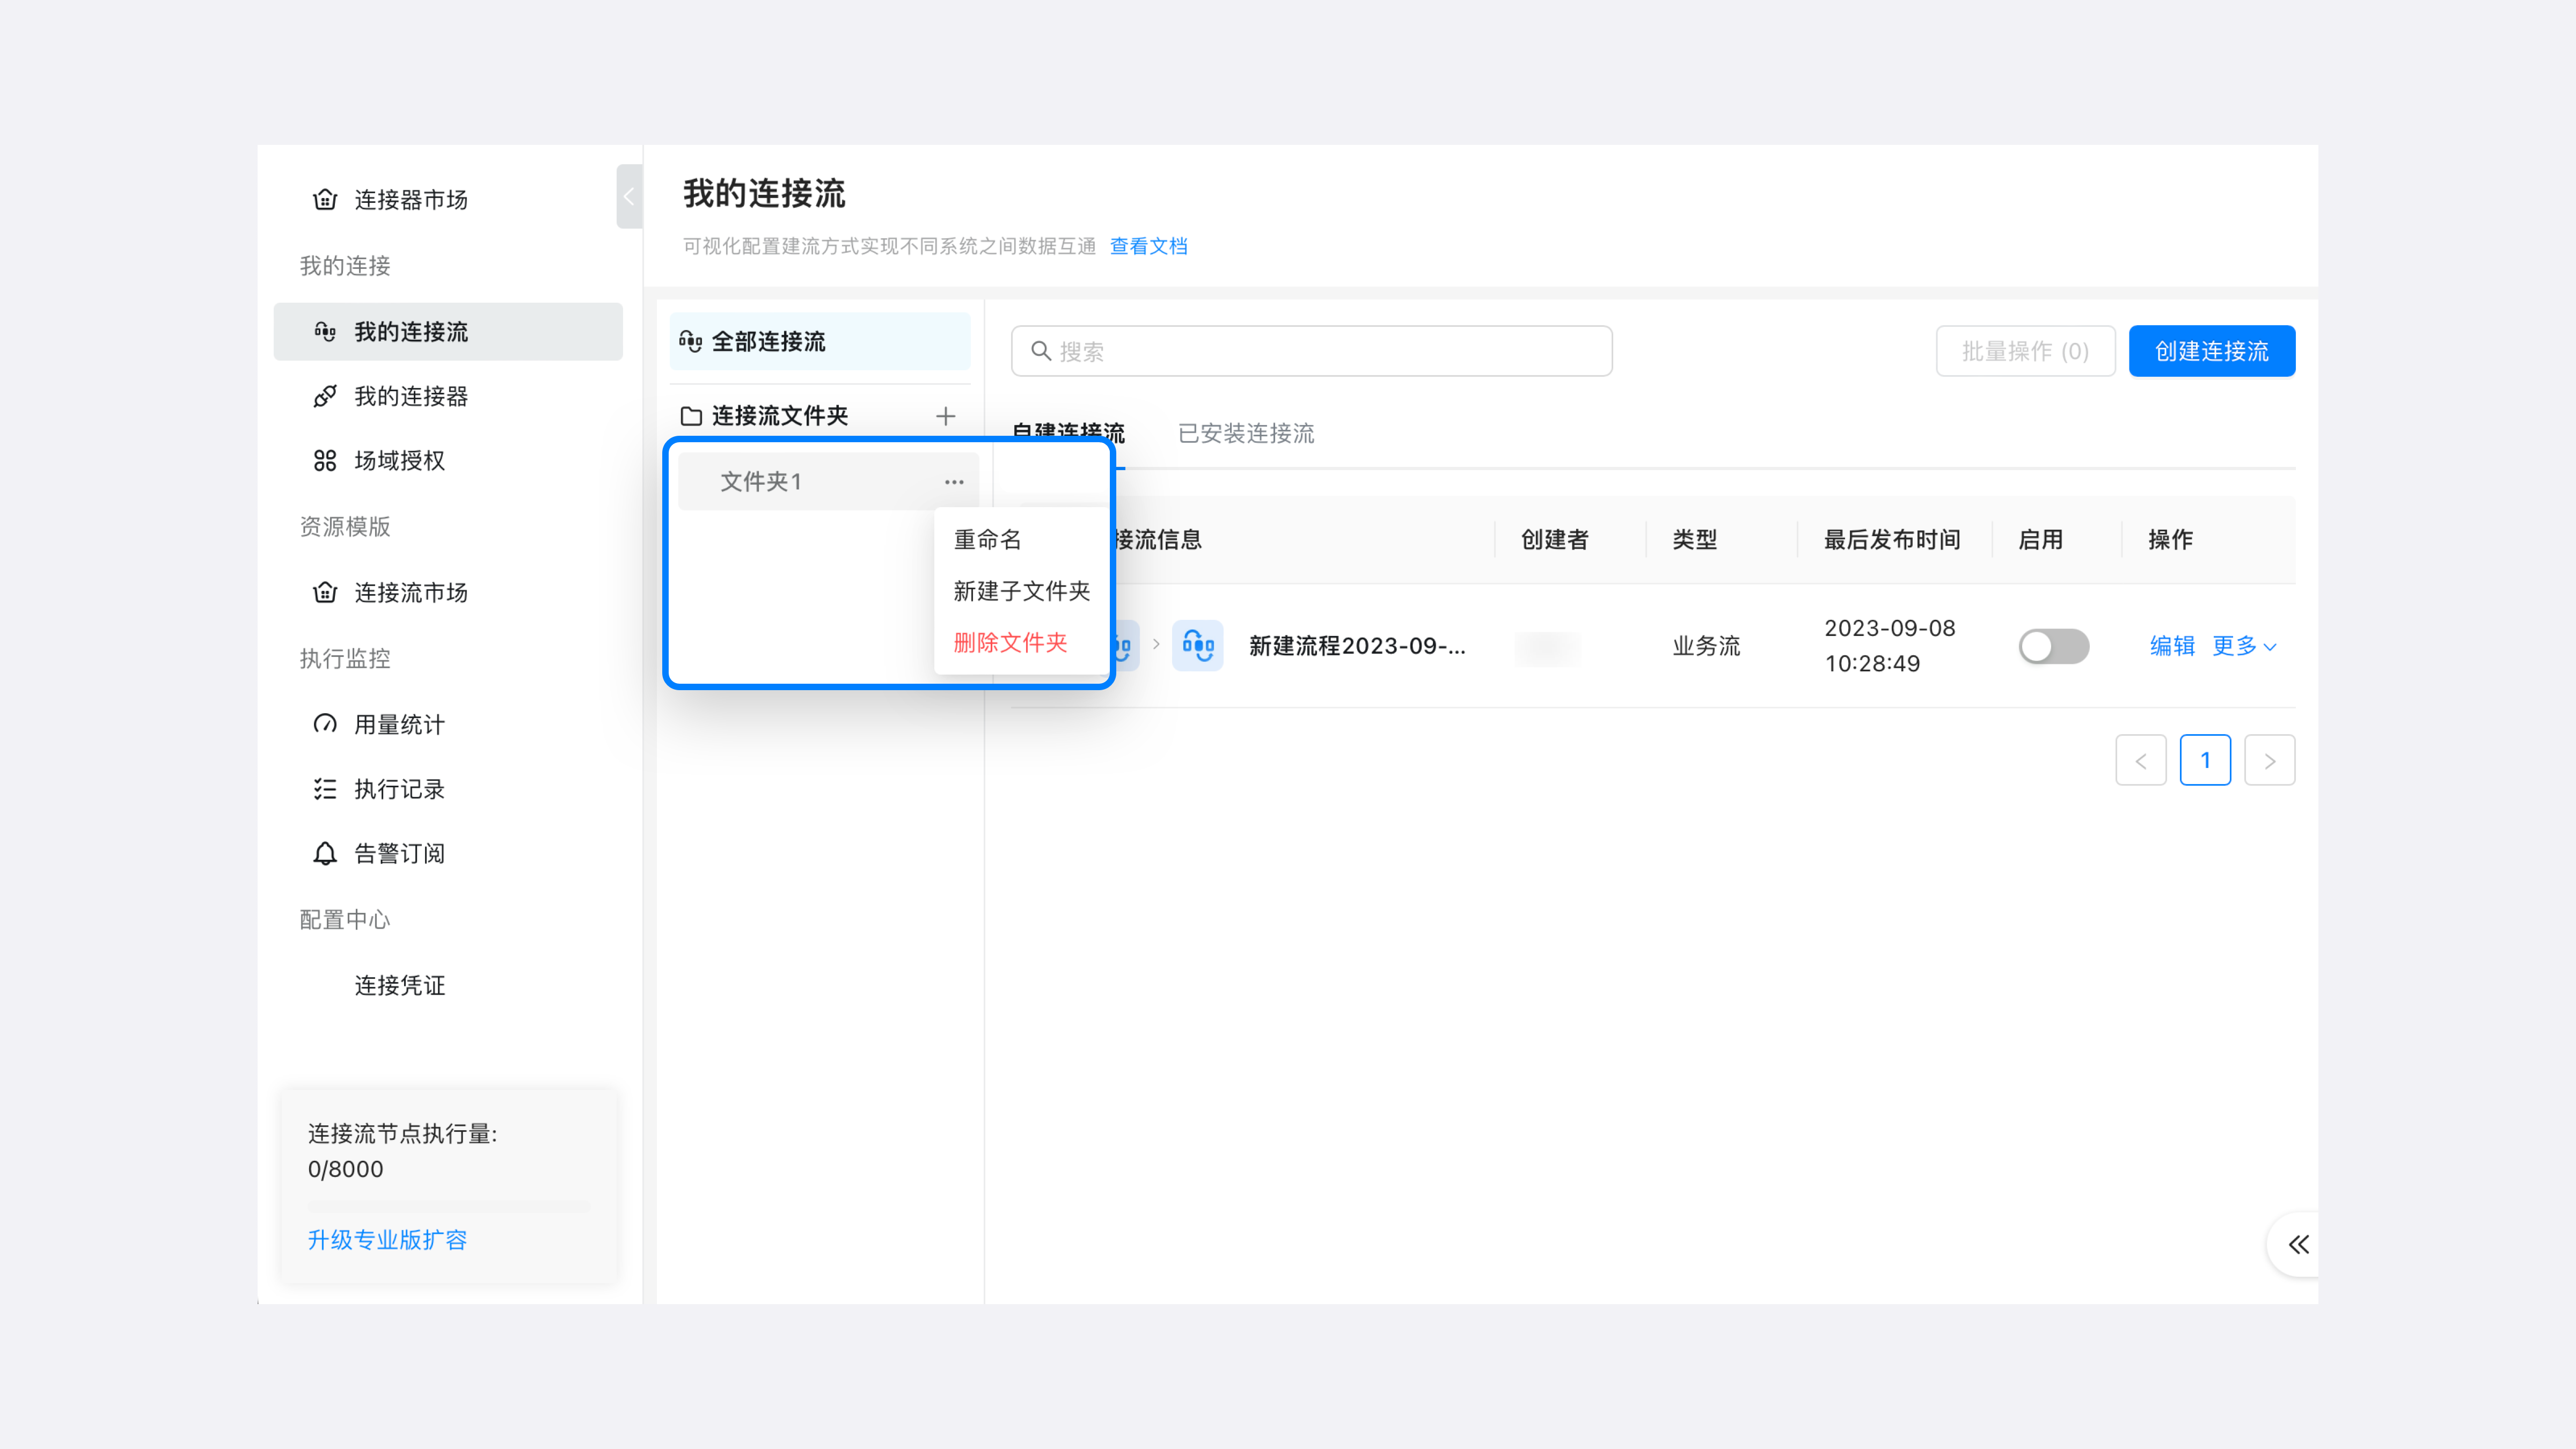Image resolution: width=2576 pixels, height=1449 pixels.
Task: Click the double-chevron collapse at bottom right
Action: [2297, 1245]
